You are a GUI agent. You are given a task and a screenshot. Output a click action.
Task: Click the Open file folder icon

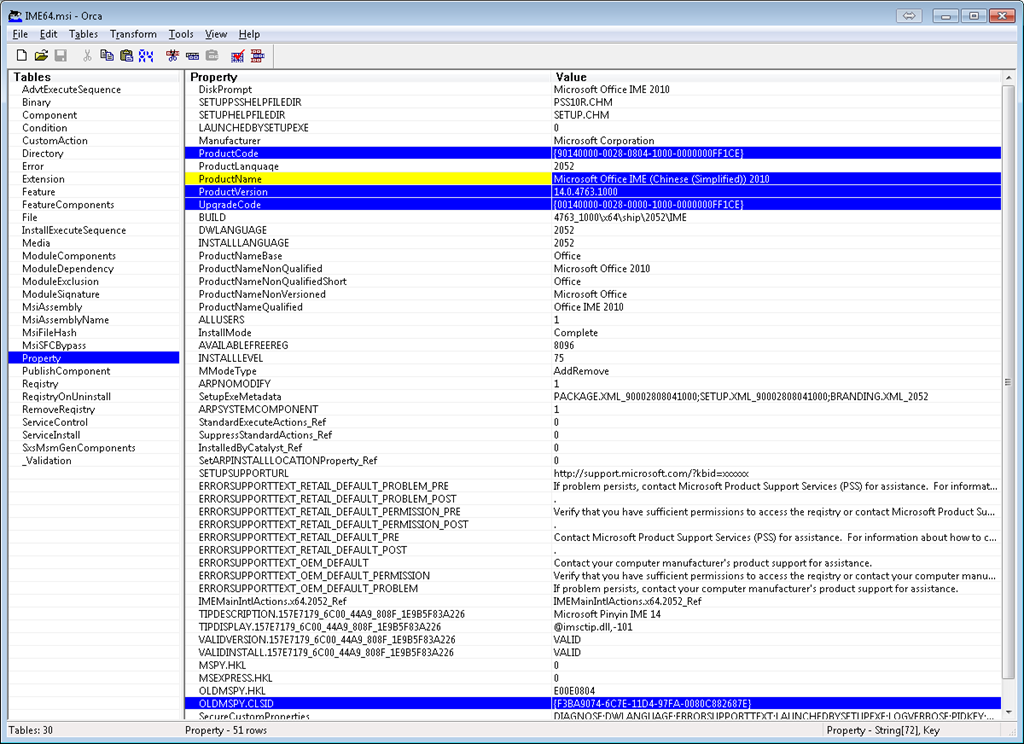pos(41,55)
